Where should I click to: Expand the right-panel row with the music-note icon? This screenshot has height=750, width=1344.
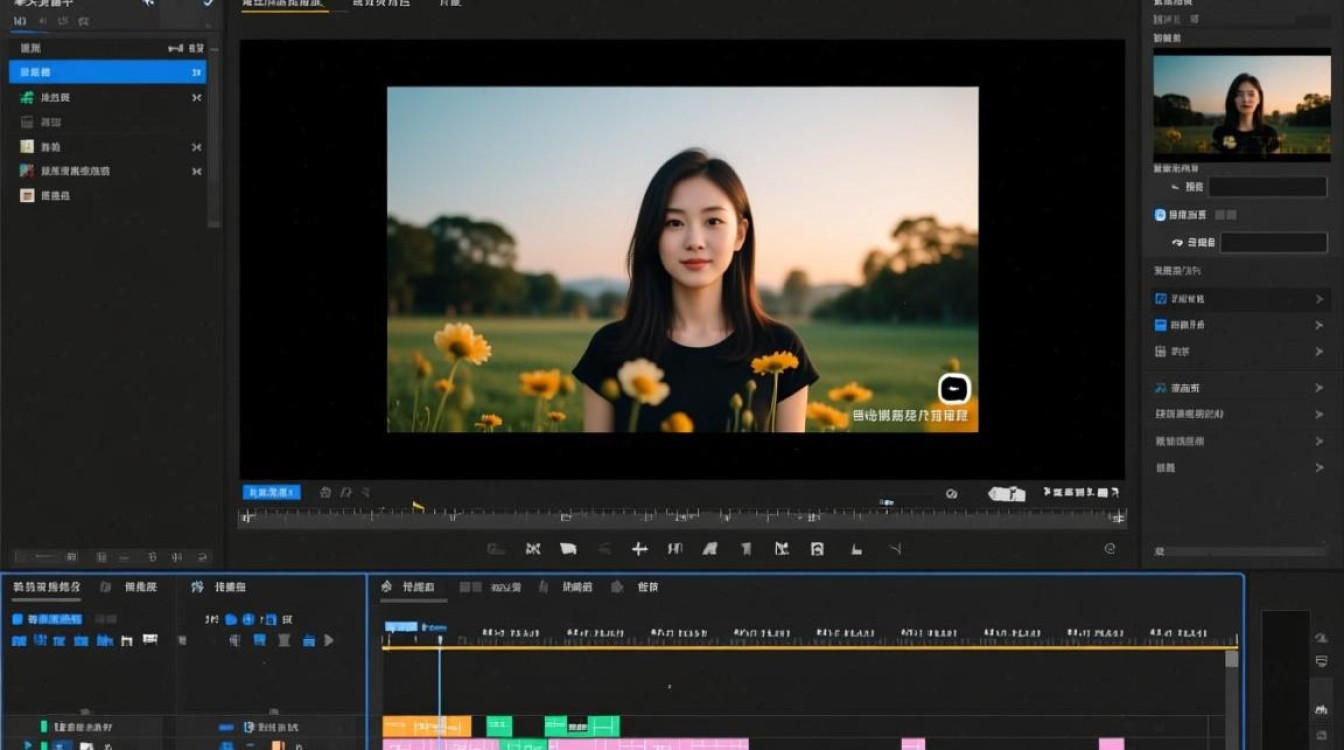(x=1241, y=388)
